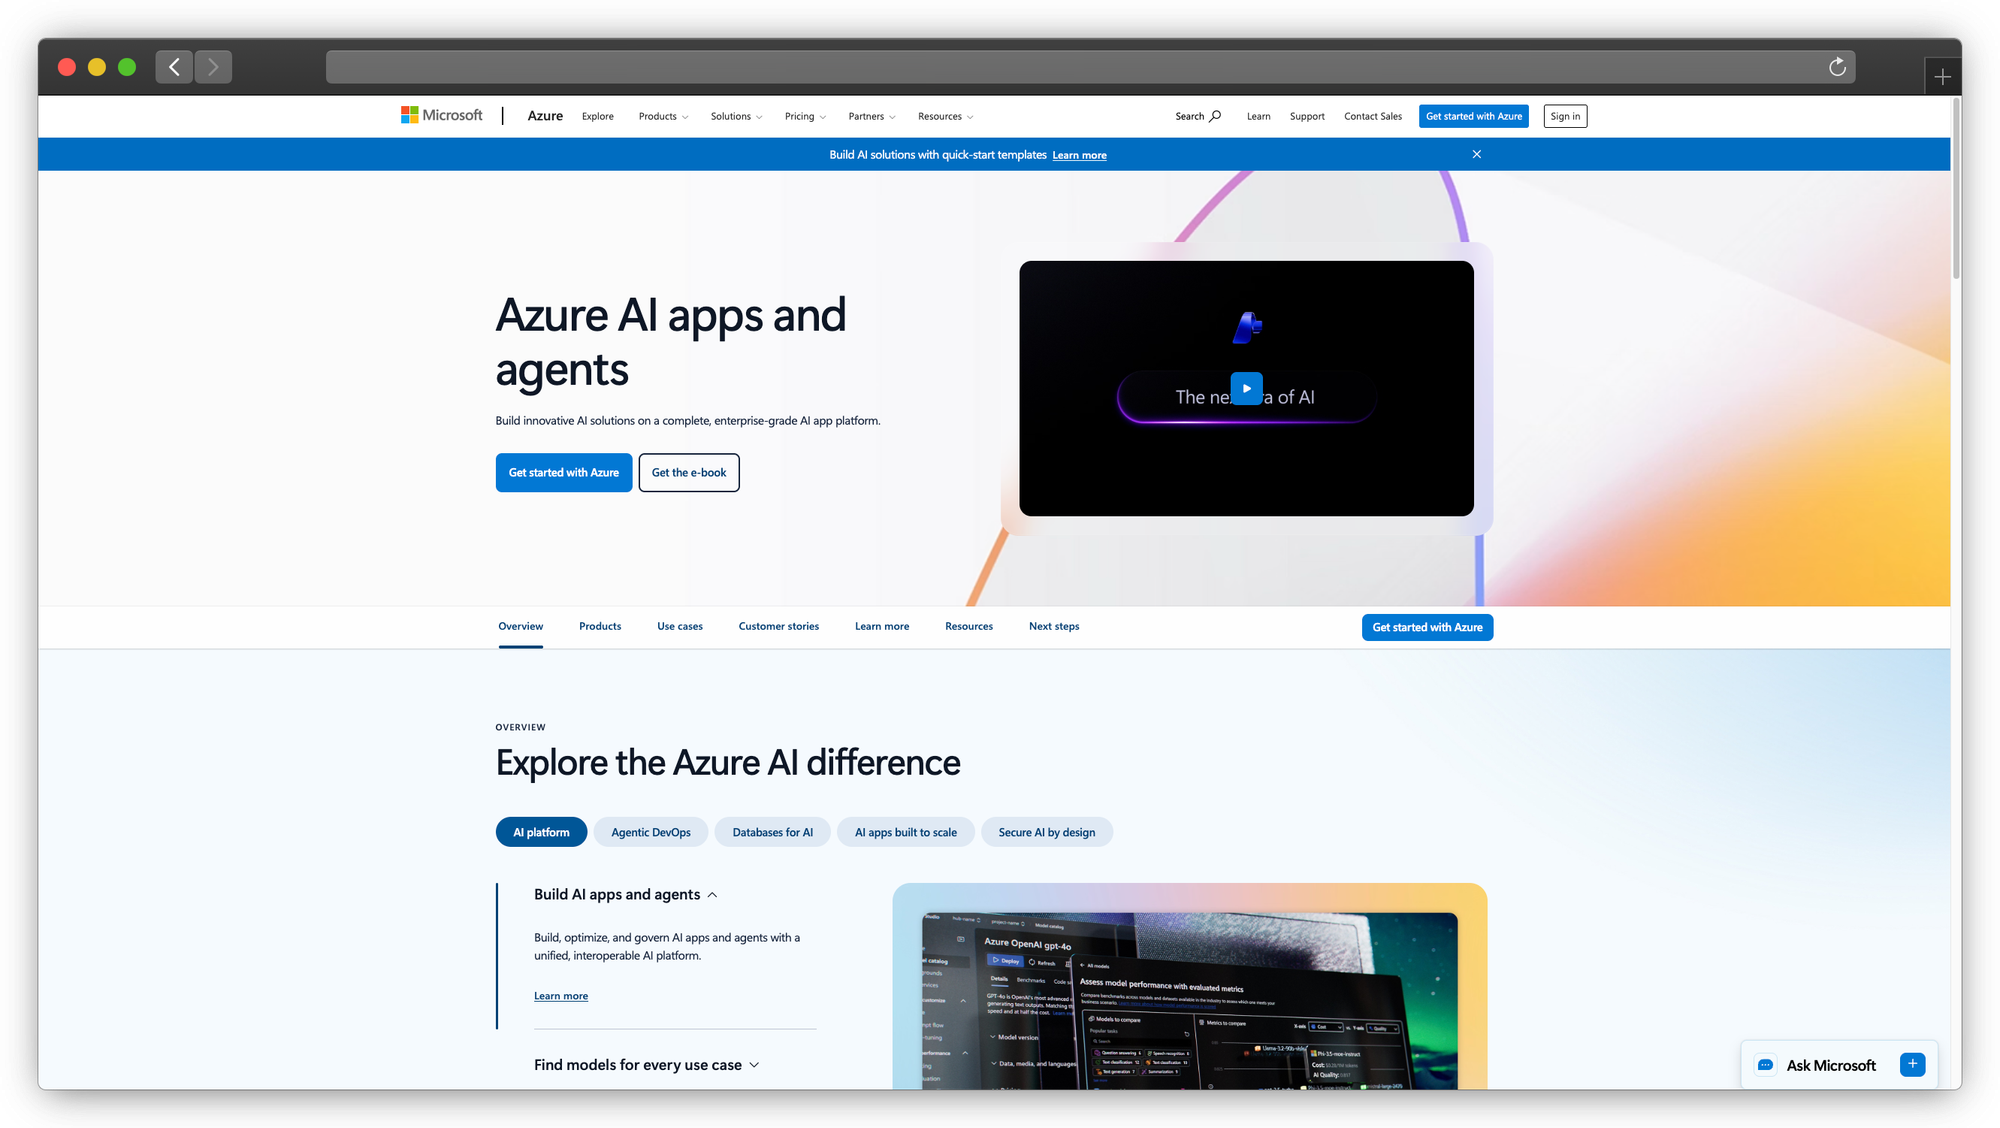Click the Sign in button
Viewport: 2000px width, 1128px height.
click(x=1564, y=116)
